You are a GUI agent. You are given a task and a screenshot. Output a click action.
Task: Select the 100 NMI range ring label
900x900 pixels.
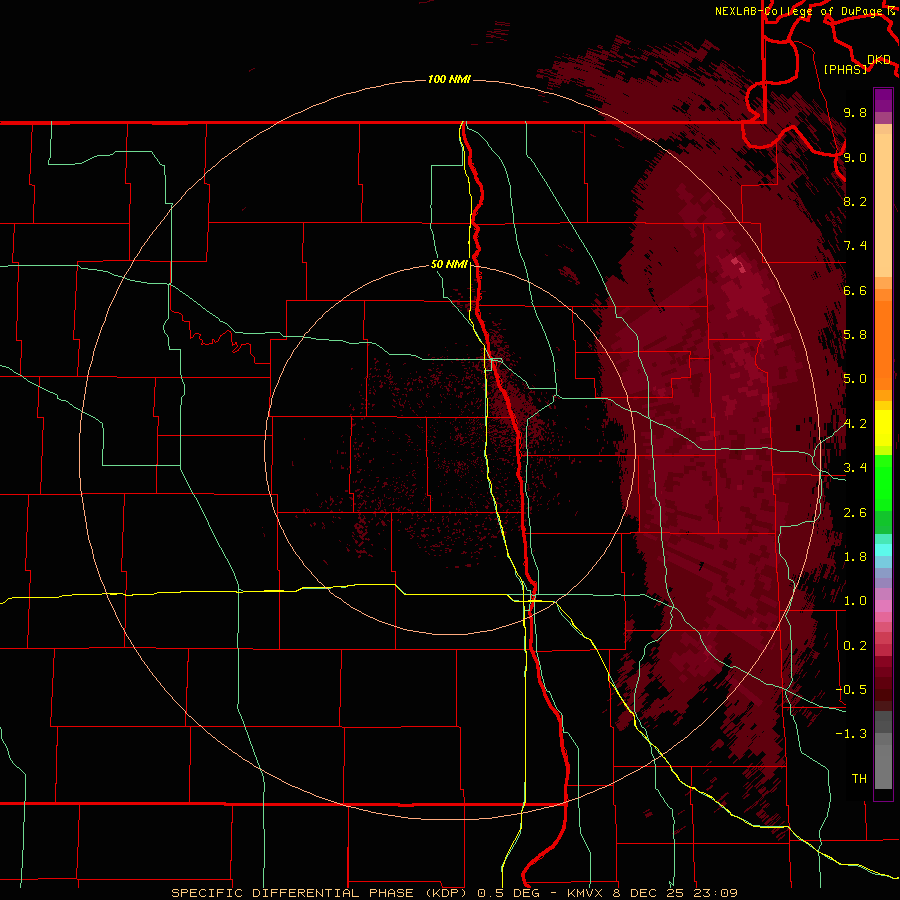[x=449, y=79]
